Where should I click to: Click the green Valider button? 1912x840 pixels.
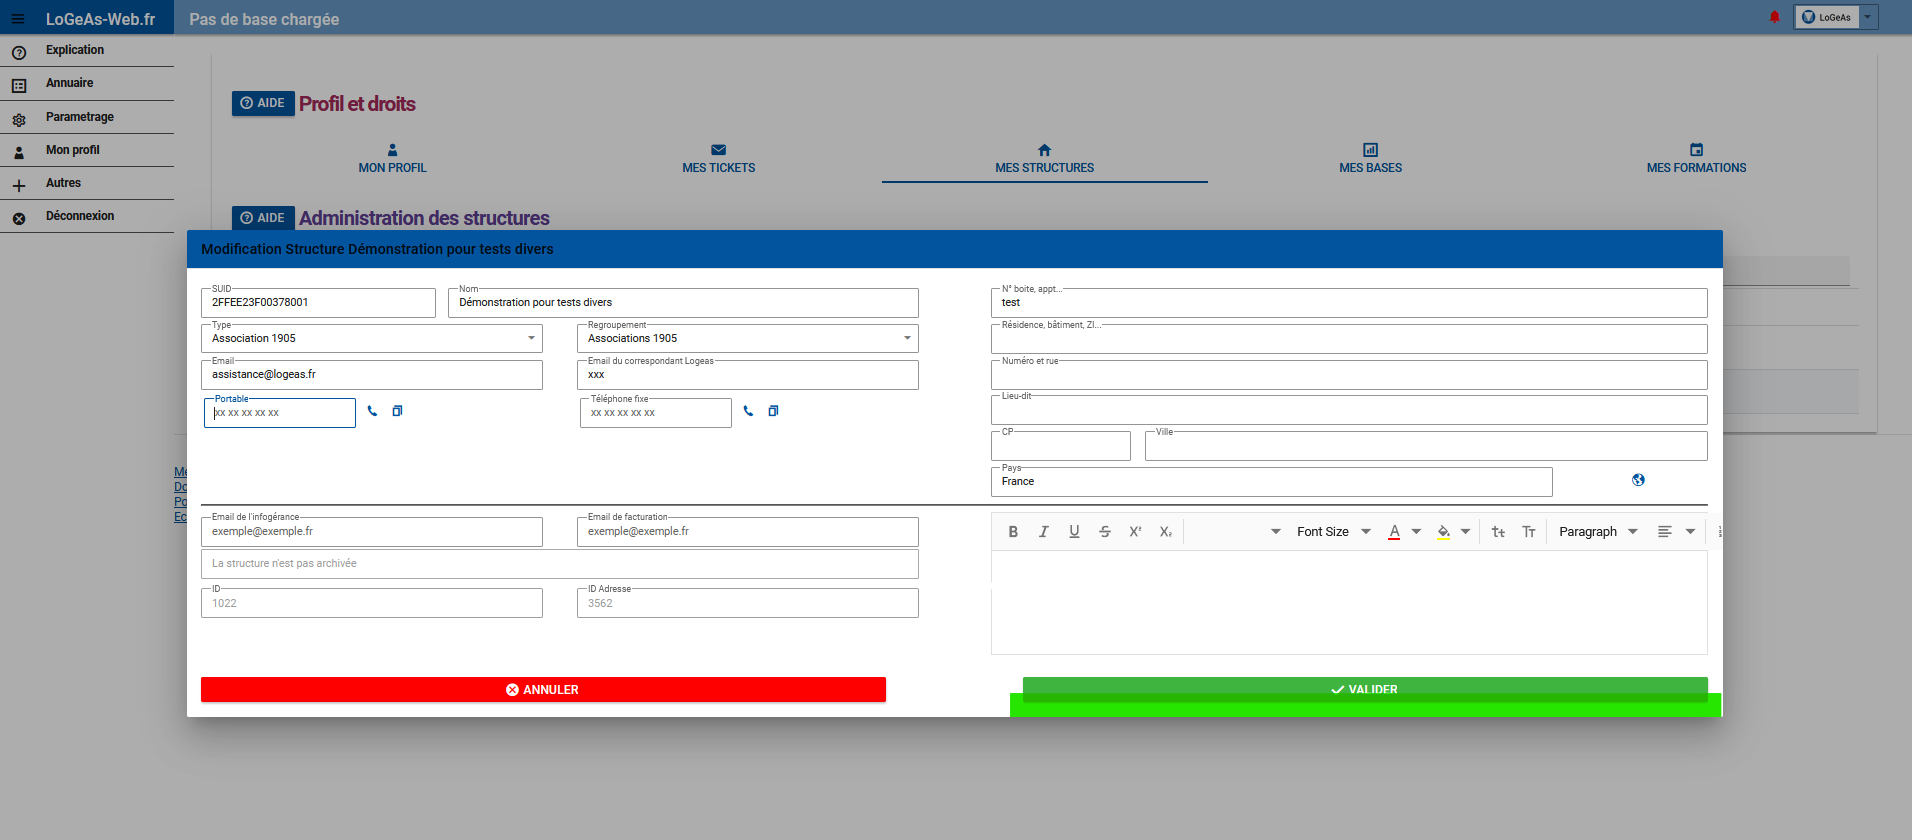(x=1364, y=689)
